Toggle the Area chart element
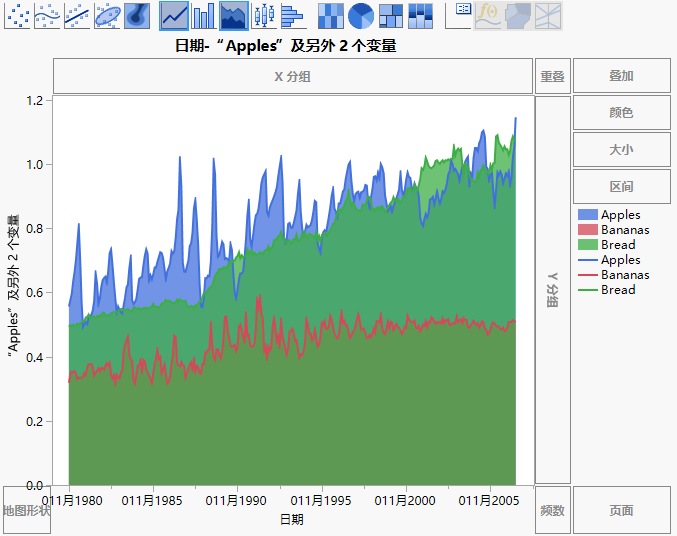This screenshot has height=536, width=677. (234, 15)
